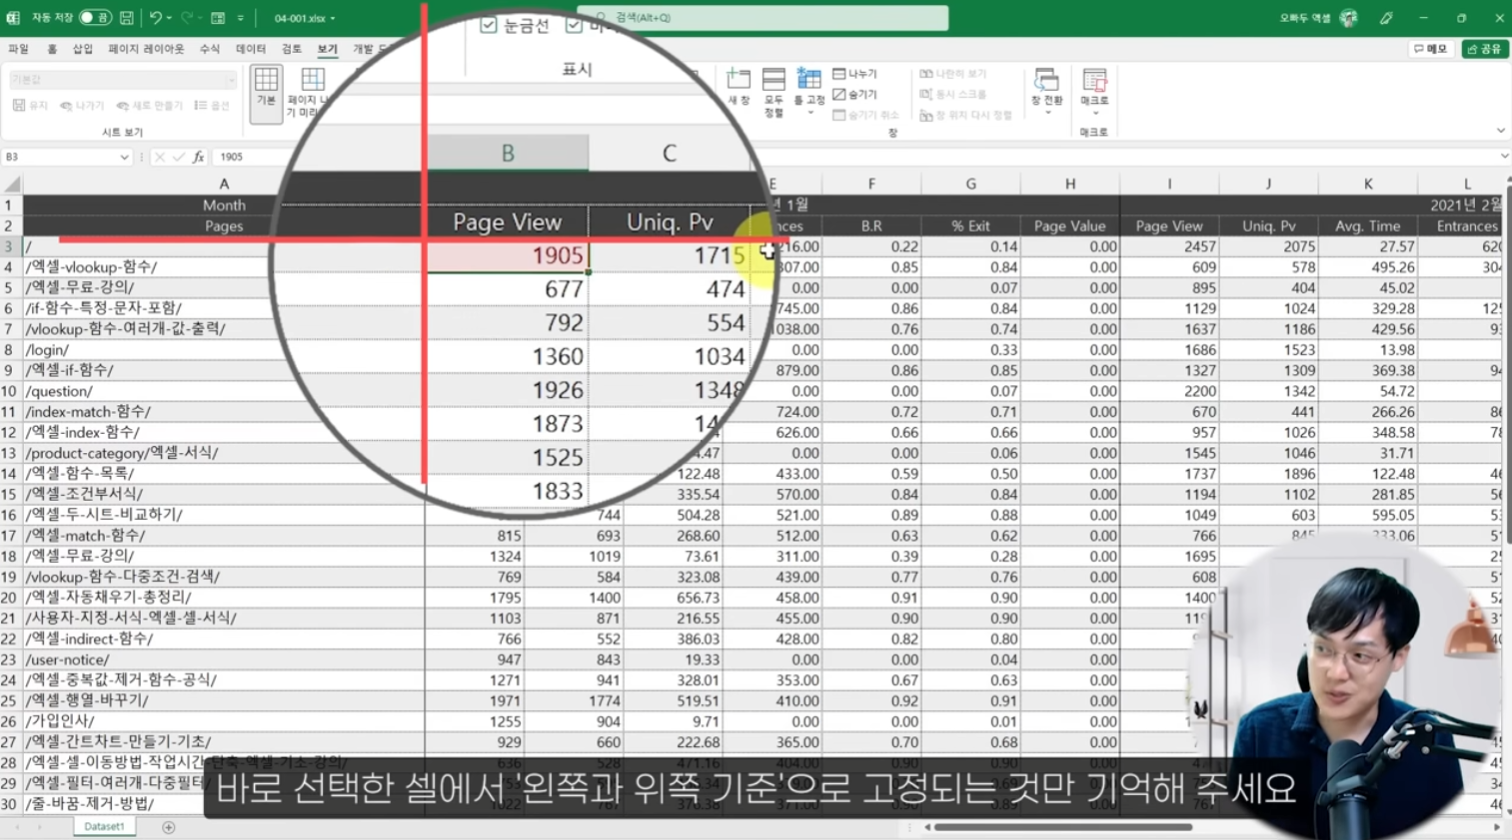Switch to the 데이터 ribbon tab
1512x840 pixels.
coord(250,48)
